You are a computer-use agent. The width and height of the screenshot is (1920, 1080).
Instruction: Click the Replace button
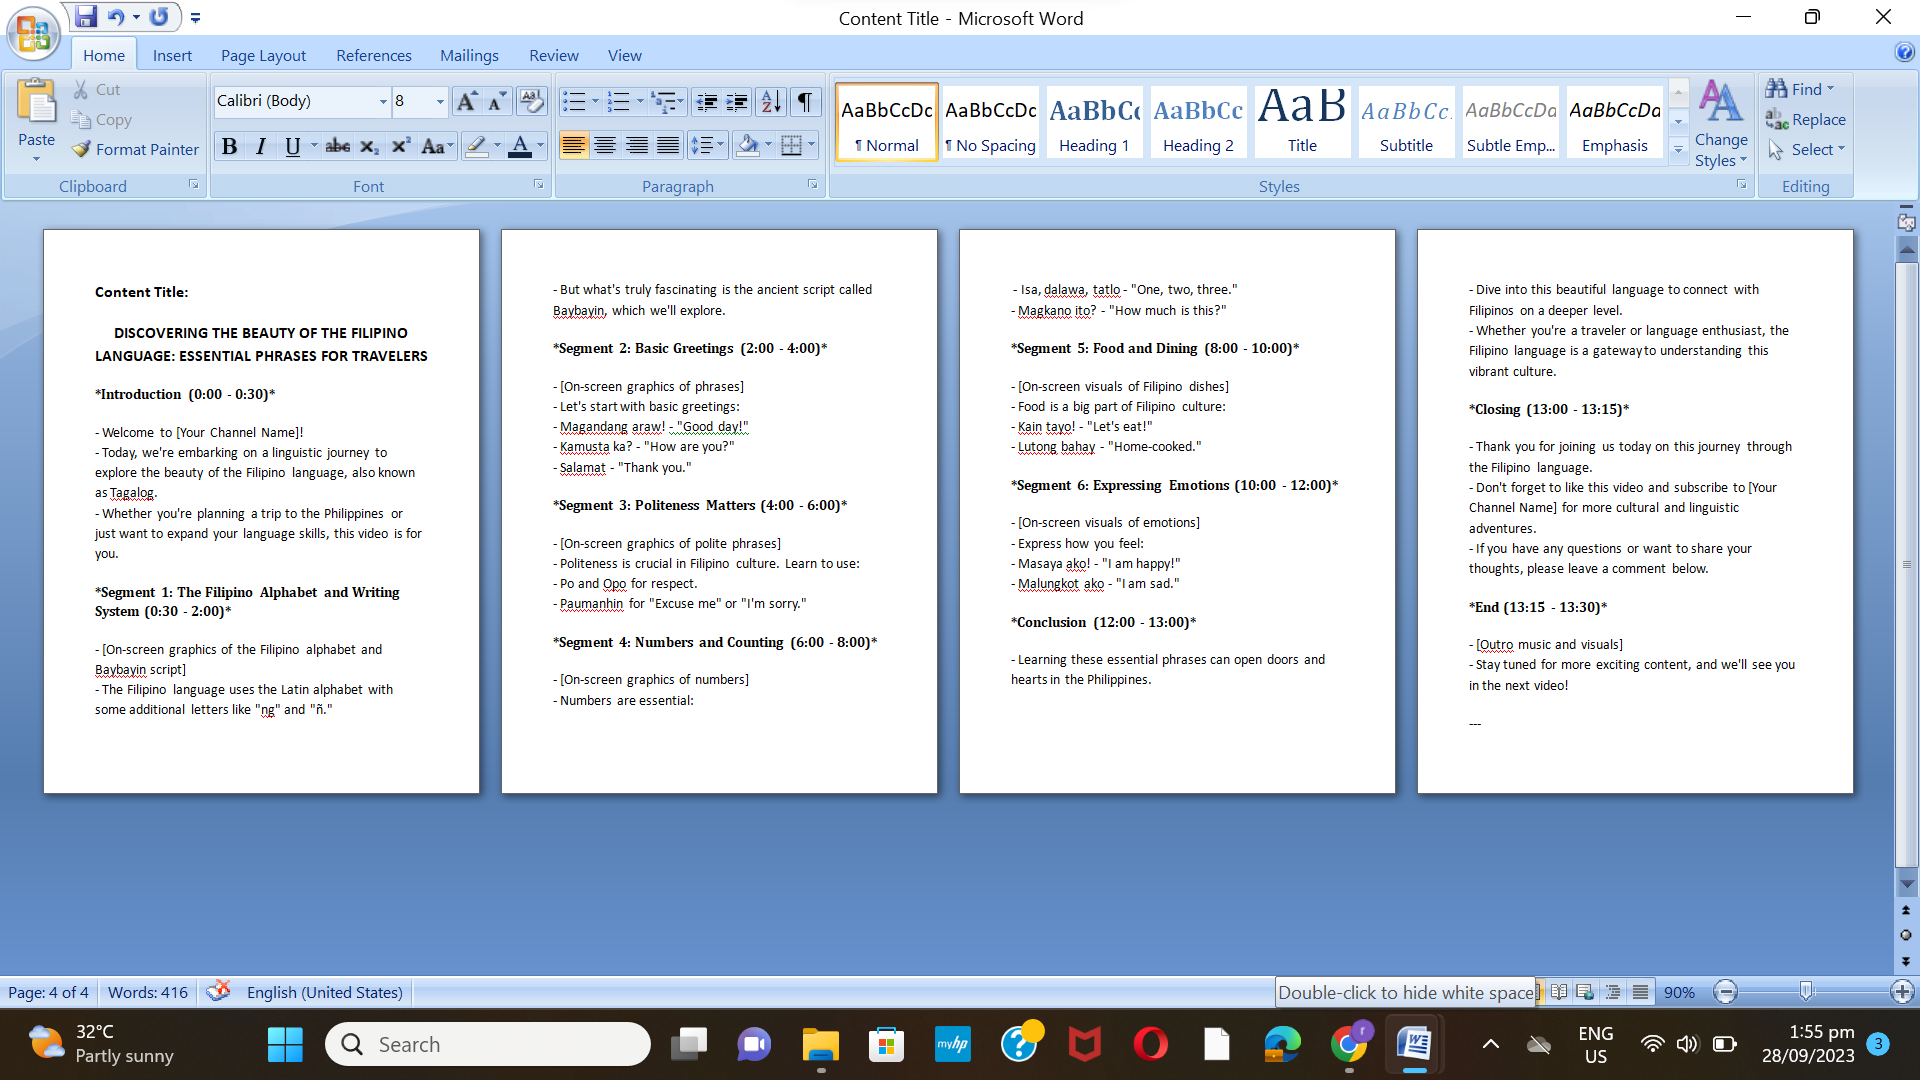point(1806,120)
